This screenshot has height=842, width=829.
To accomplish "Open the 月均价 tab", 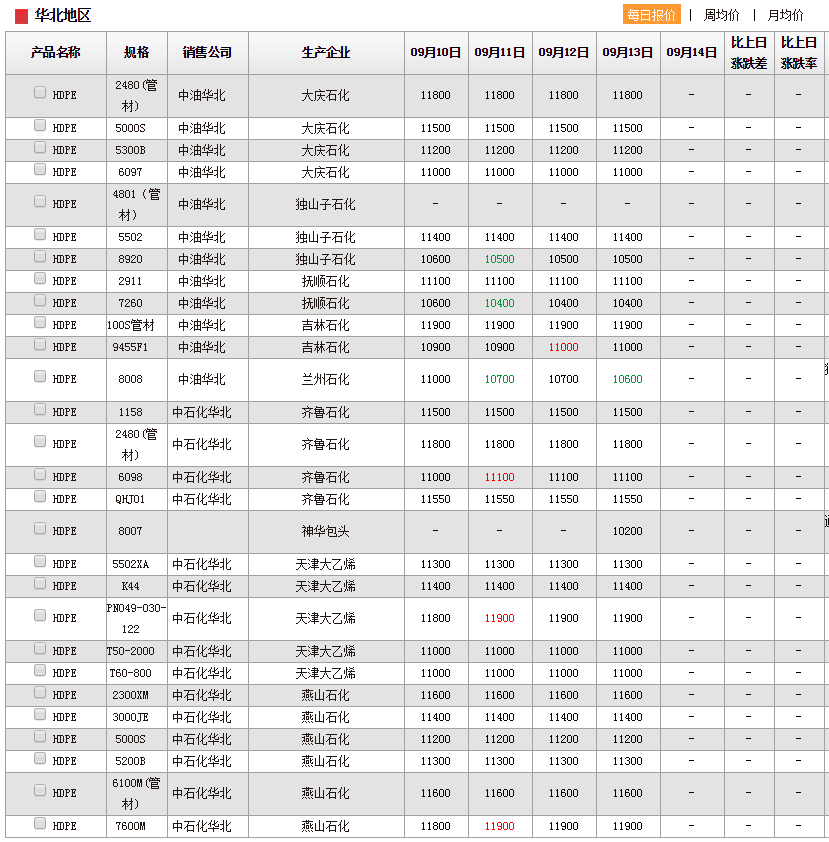I will point(785,15).
